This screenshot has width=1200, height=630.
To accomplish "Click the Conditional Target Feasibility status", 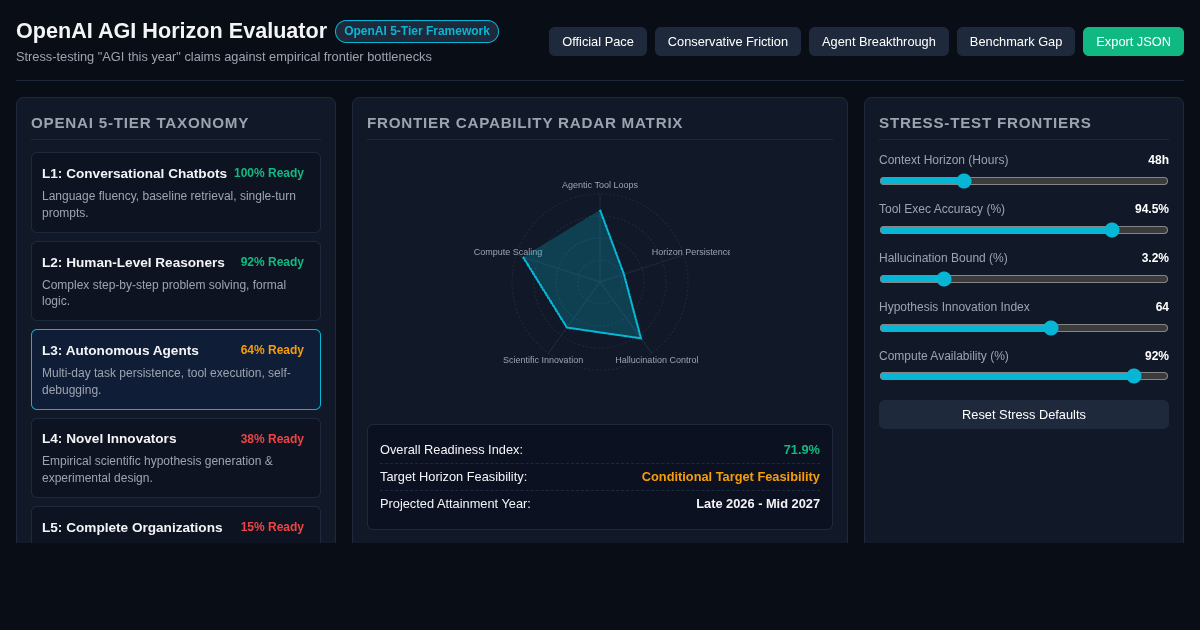I will coord(731,477).
